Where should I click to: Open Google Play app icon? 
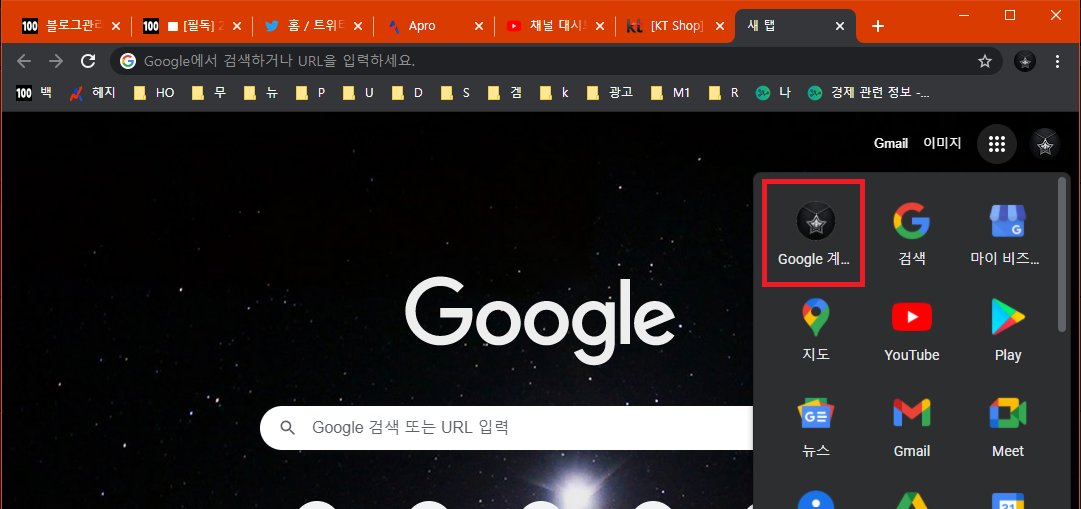coord(1007,330)
